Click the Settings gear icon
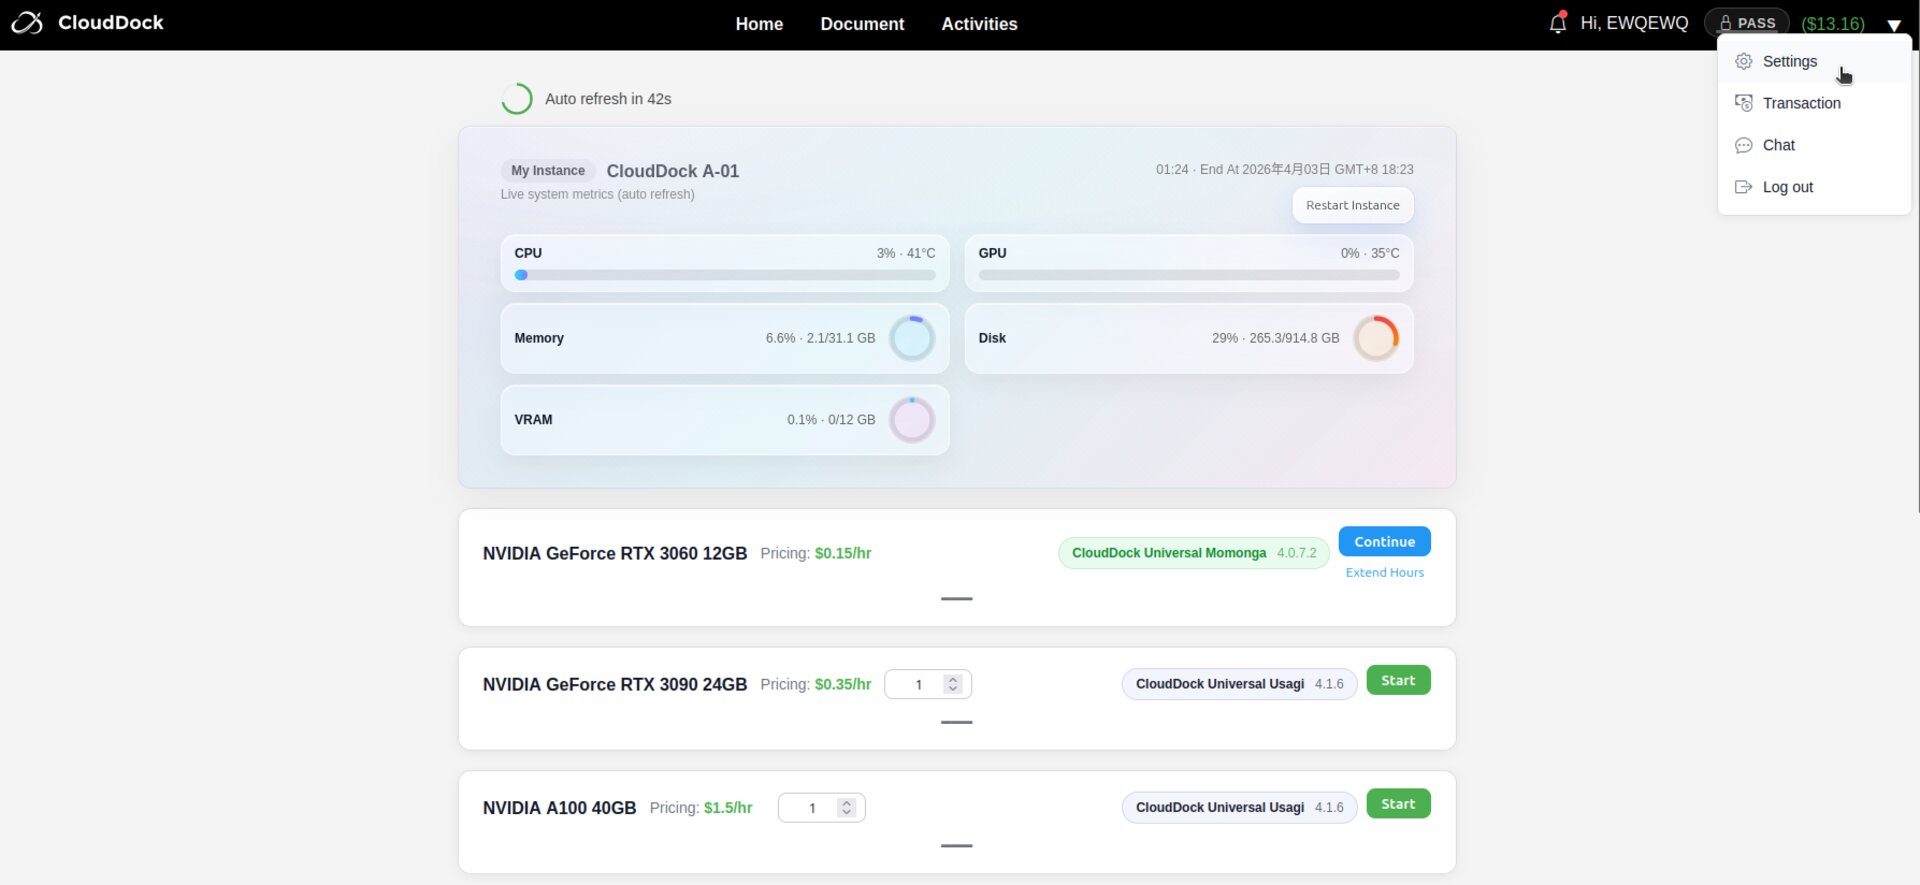This screenshot has height=885, width=1920. (1743, 62)
